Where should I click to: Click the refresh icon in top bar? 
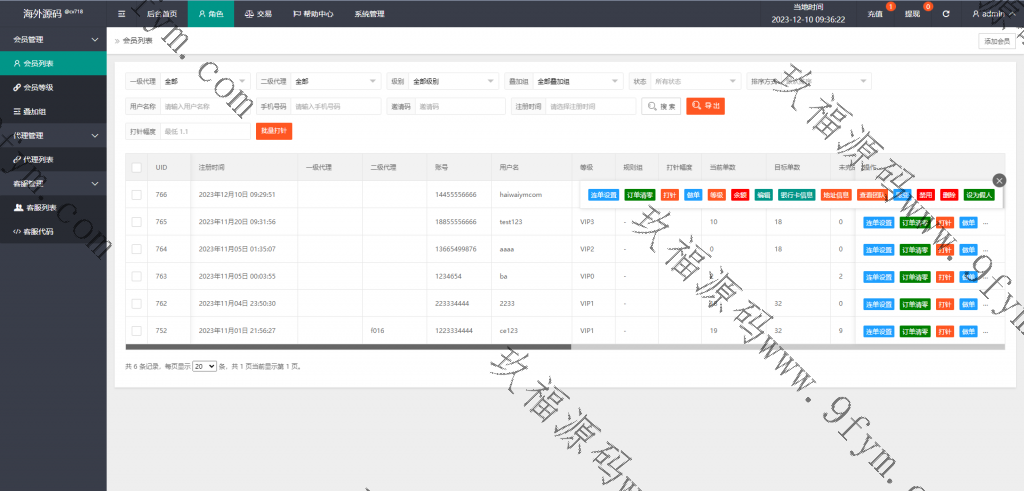[945, 14]
